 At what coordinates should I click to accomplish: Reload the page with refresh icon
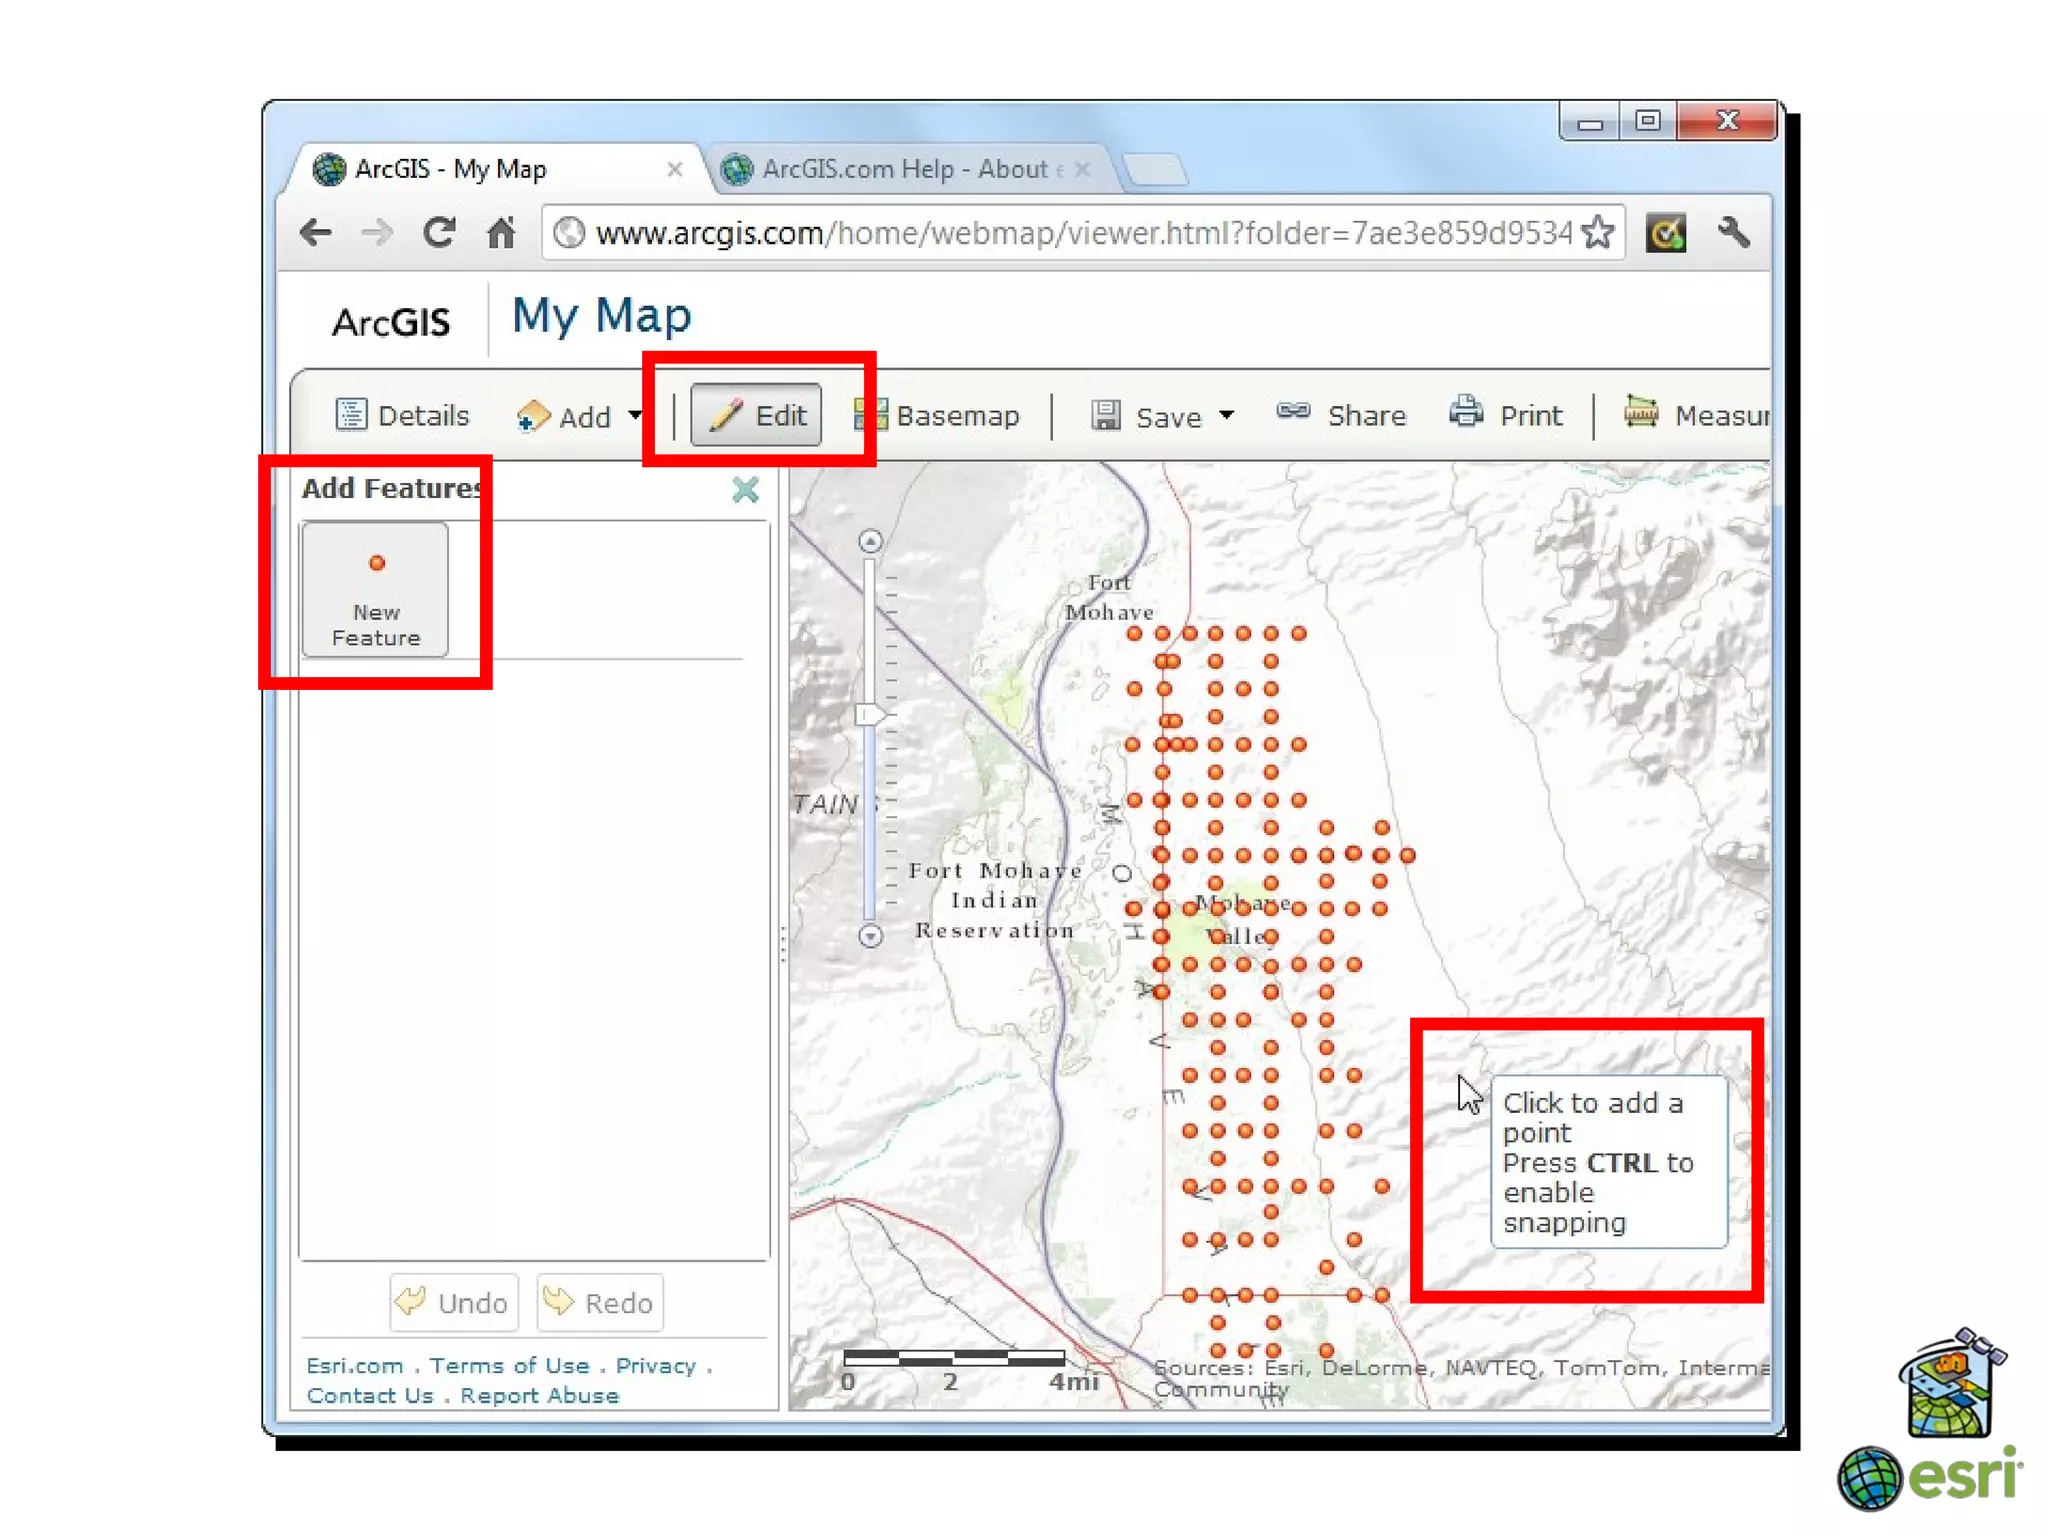point(439,233)
